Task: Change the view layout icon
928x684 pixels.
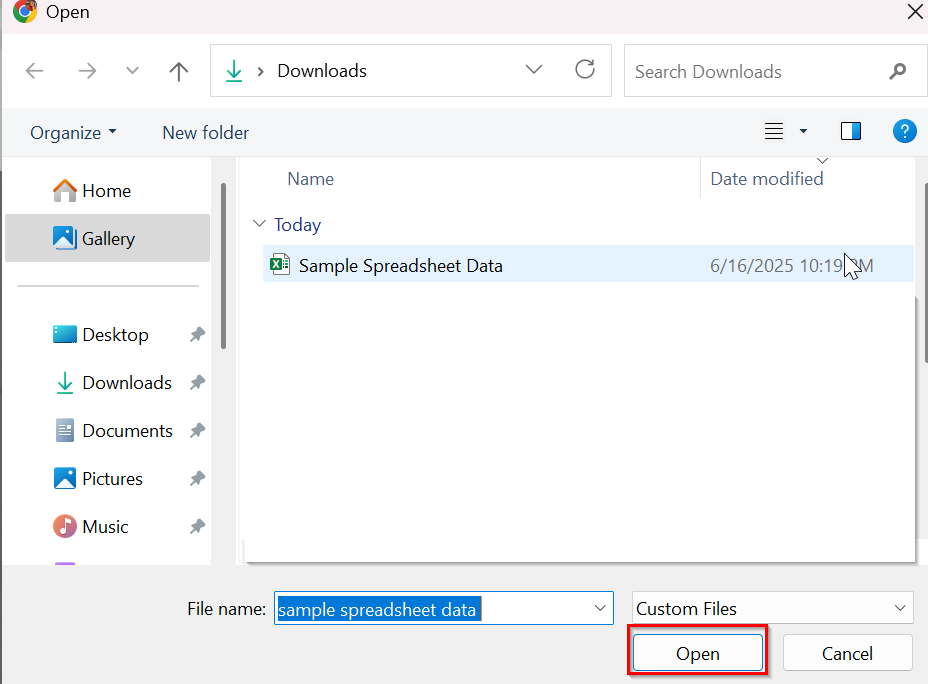Action: point(774,131)
